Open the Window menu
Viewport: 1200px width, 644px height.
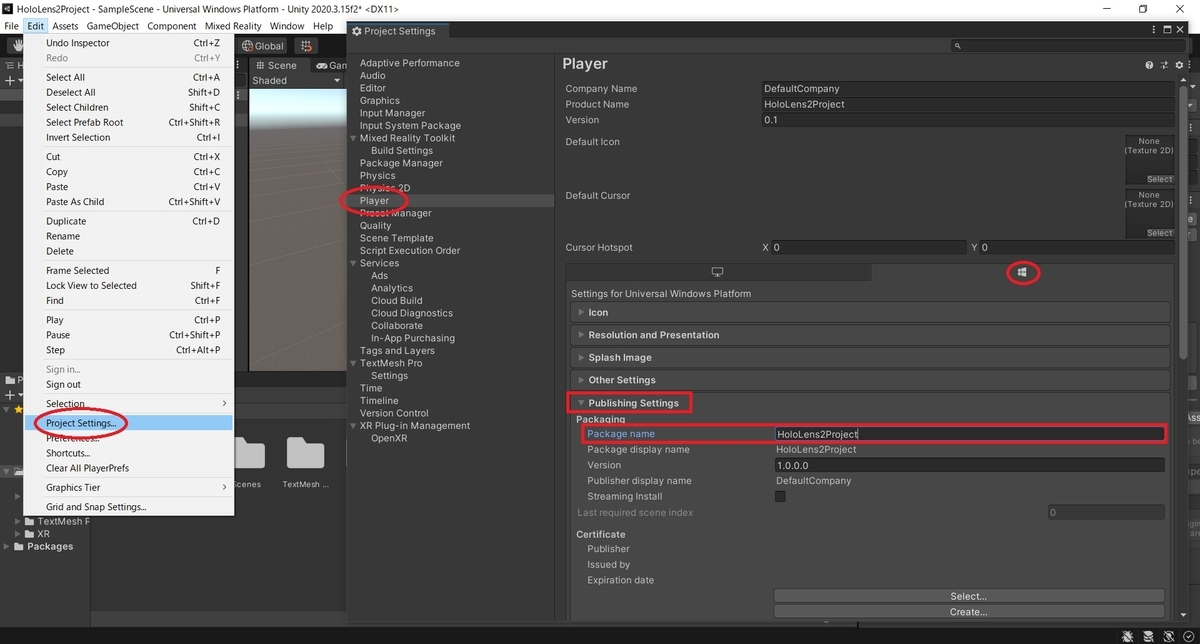(x=287, y=26)
